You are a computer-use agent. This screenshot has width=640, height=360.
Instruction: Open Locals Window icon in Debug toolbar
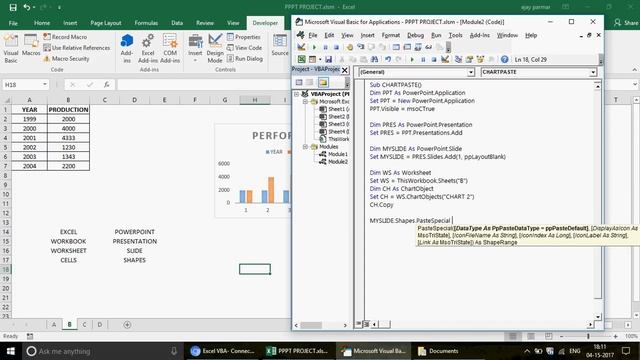396,47
